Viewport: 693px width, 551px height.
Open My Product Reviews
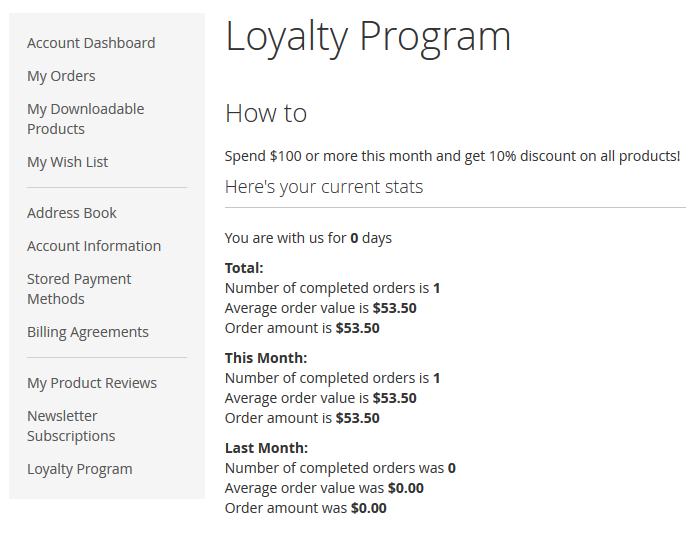(92, 383)
